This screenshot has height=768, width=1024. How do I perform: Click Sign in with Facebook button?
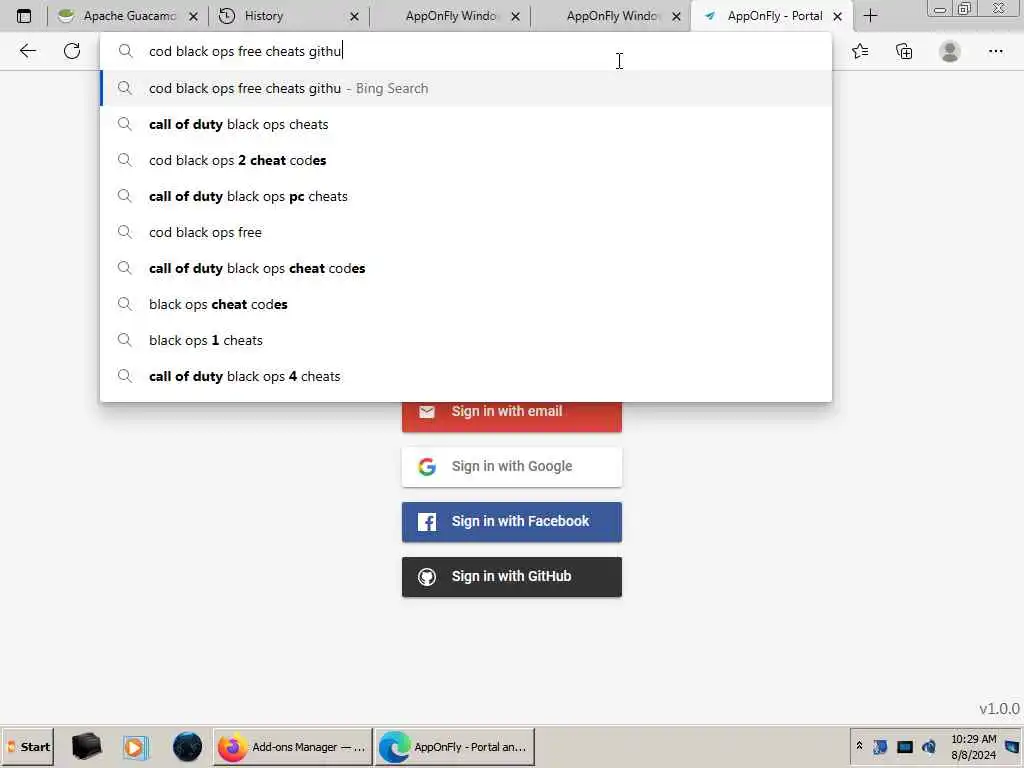click(x=511, y=521)
